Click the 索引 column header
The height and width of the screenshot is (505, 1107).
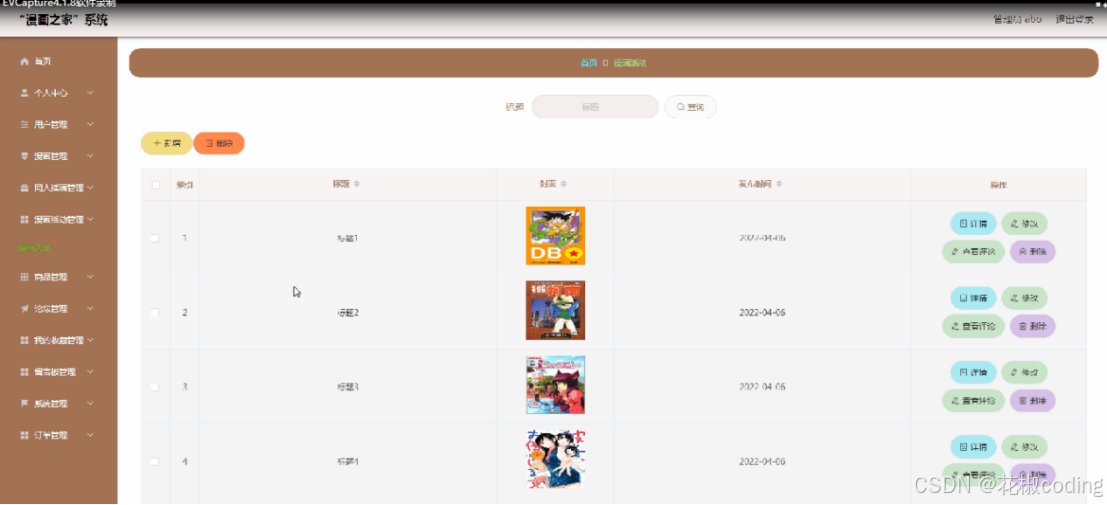coord(184,185)
